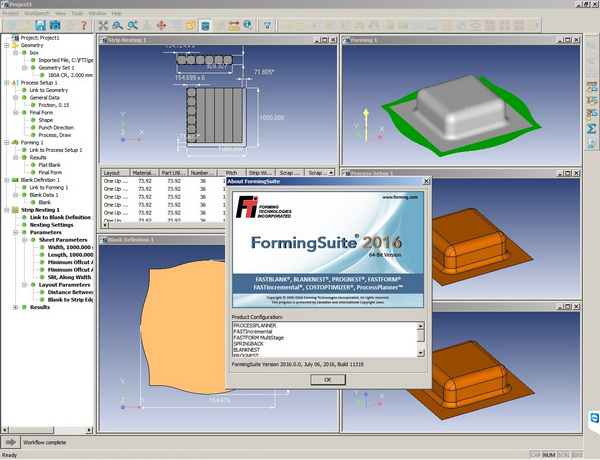
Task: Collapse the Process Setup 1 node
Action: [7, 81]
